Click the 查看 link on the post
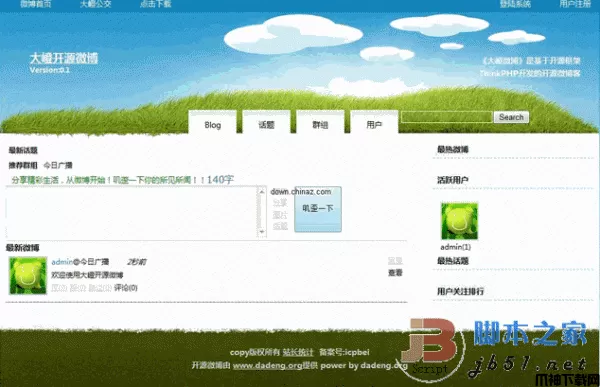The width and height of the screenshot is (600, 387). click(395, 273)
